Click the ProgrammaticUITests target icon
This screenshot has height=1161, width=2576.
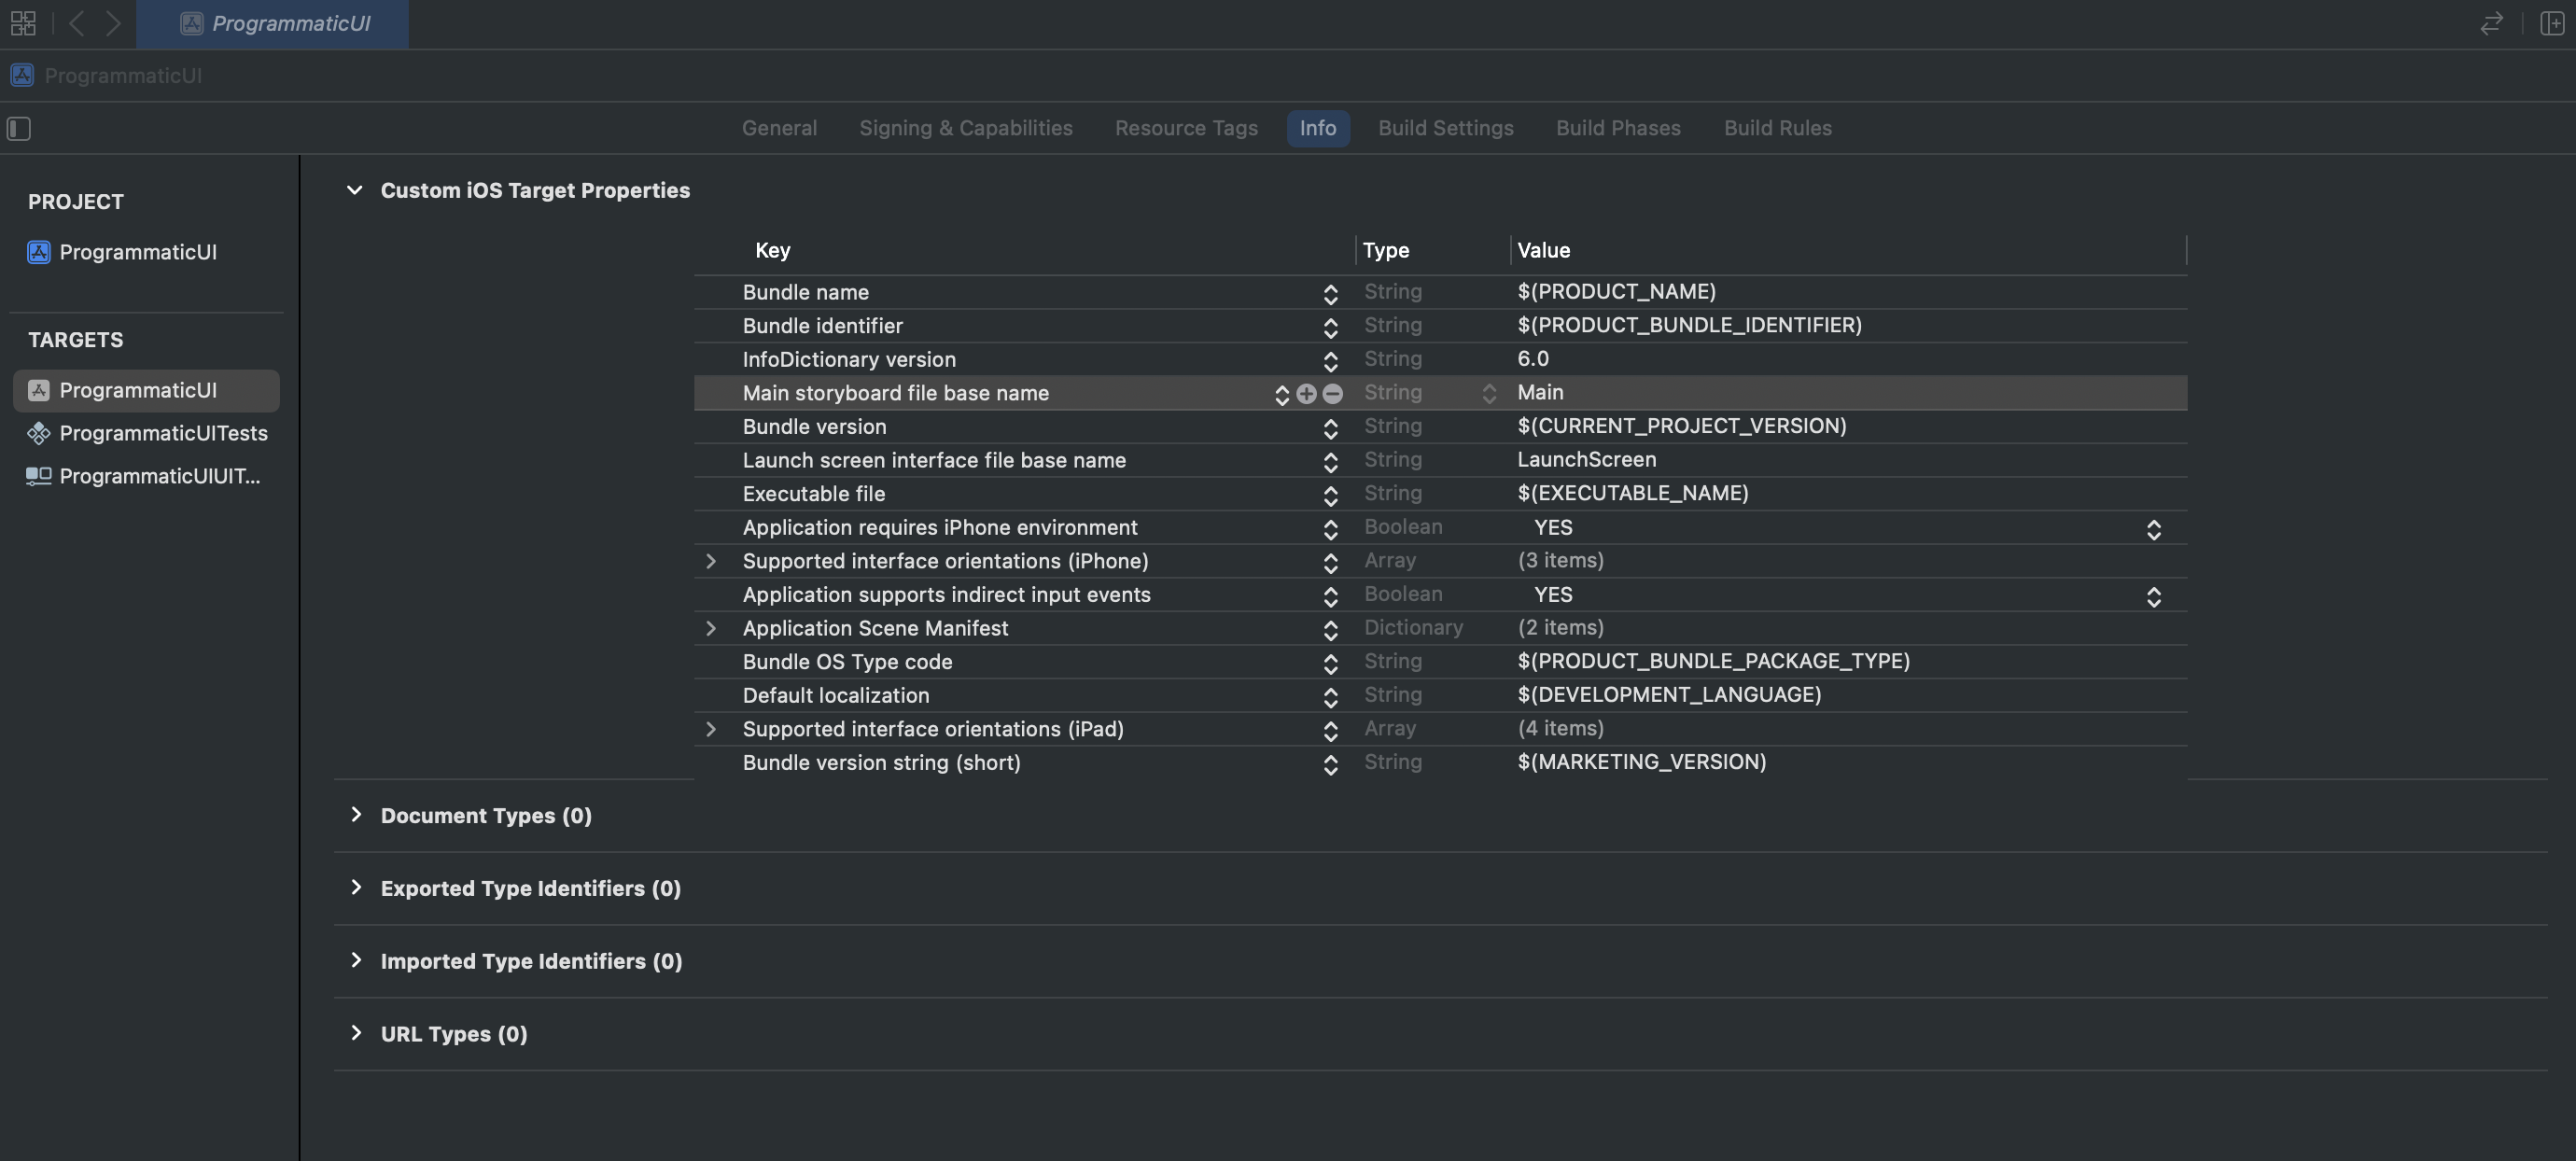36,432
